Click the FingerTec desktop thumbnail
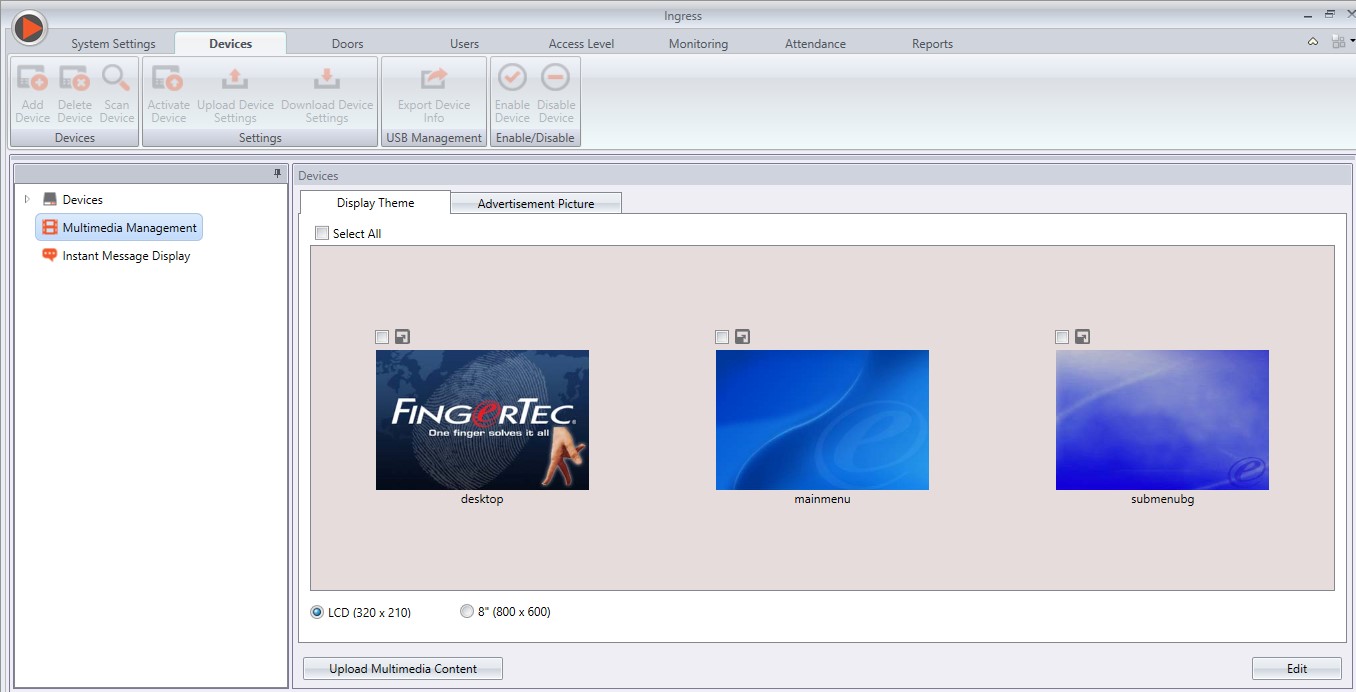Viewport: 1356px width, 692px height. click(x=482, y=420)
